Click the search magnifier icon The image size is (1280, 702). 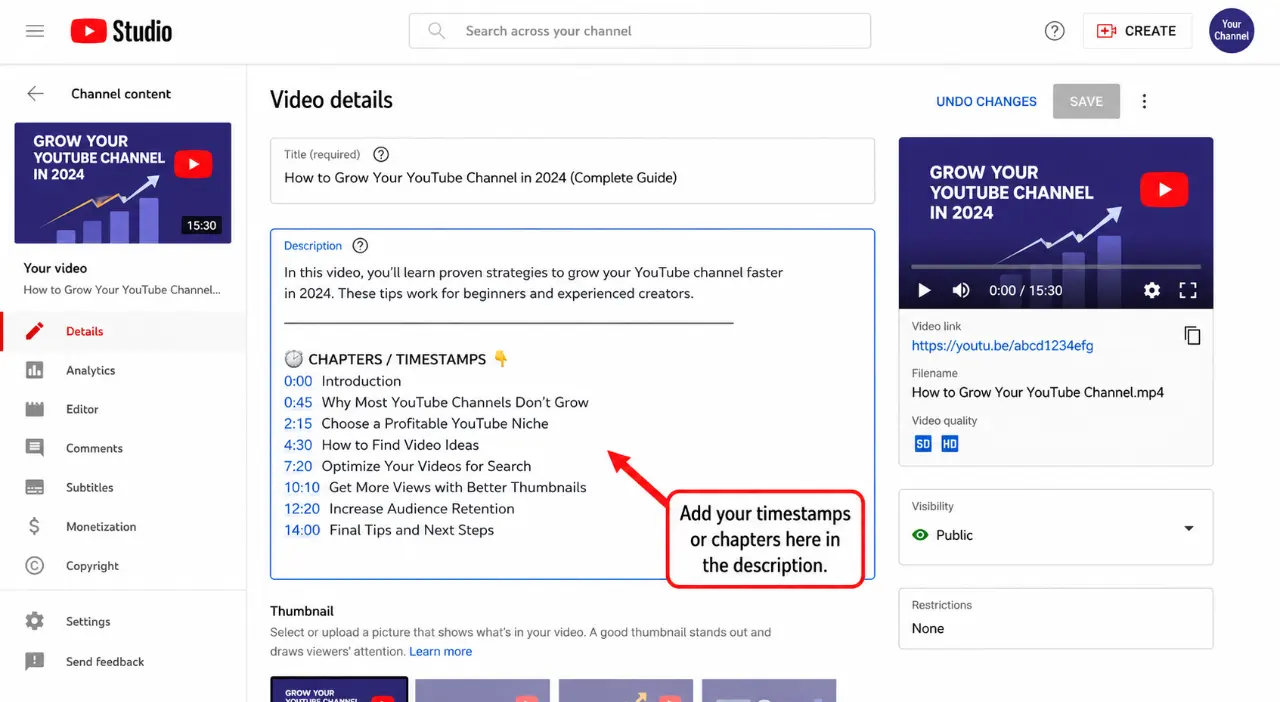click(x=436, y=31)
